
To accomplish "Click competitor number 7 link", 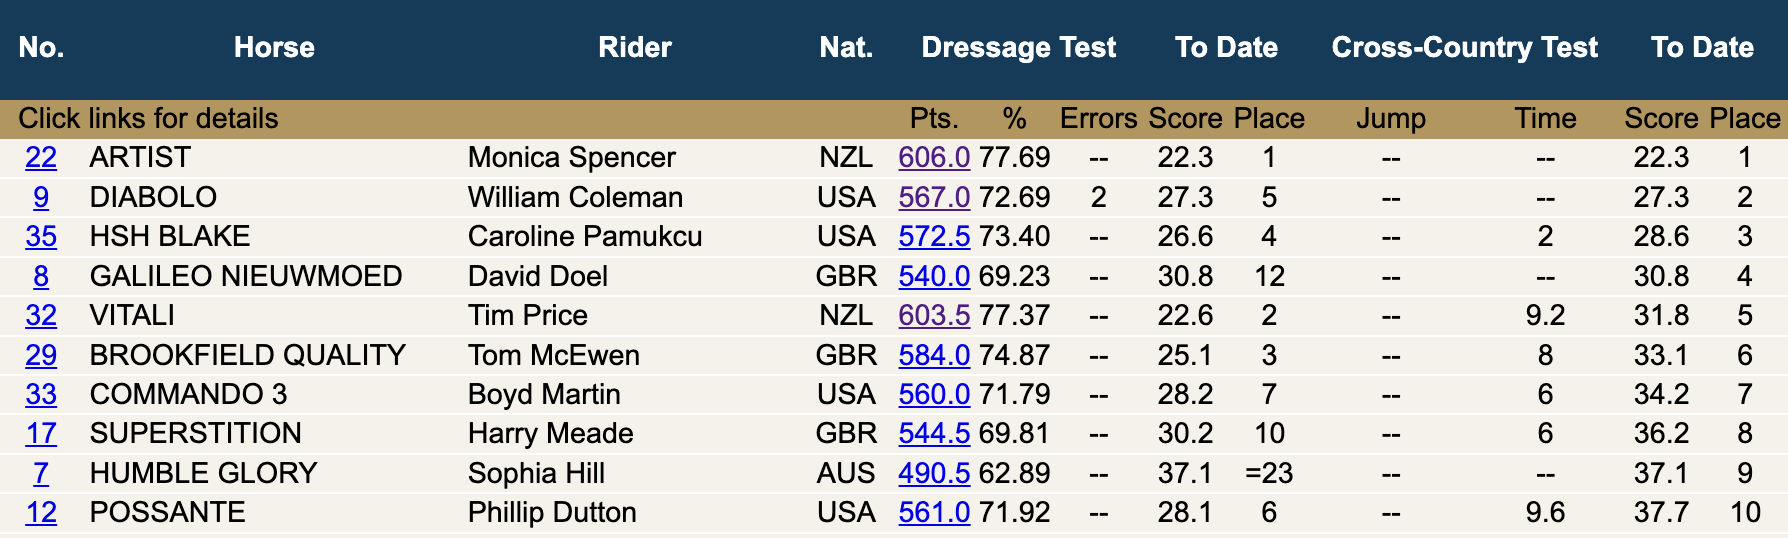I will [x=41, y=473].
